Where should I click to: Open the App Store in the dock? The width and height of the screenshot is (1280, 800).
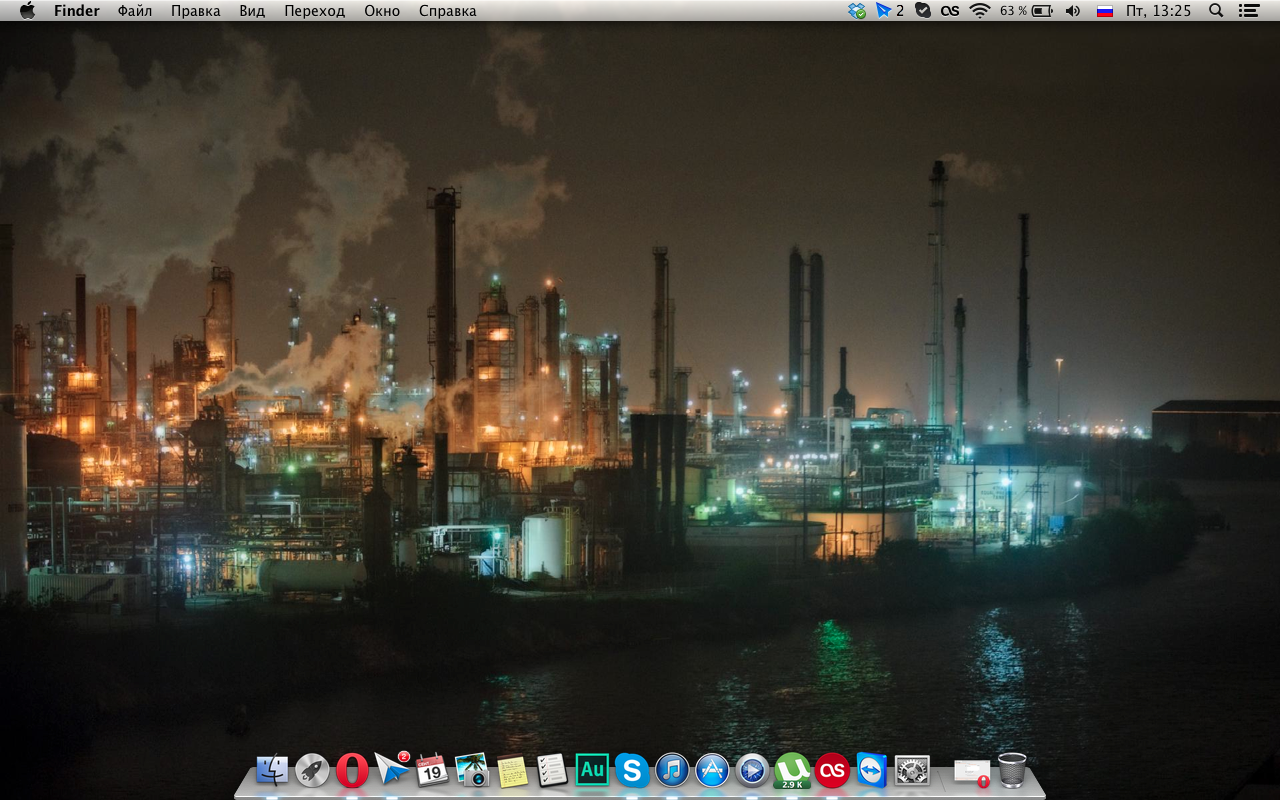click(712, 770)
